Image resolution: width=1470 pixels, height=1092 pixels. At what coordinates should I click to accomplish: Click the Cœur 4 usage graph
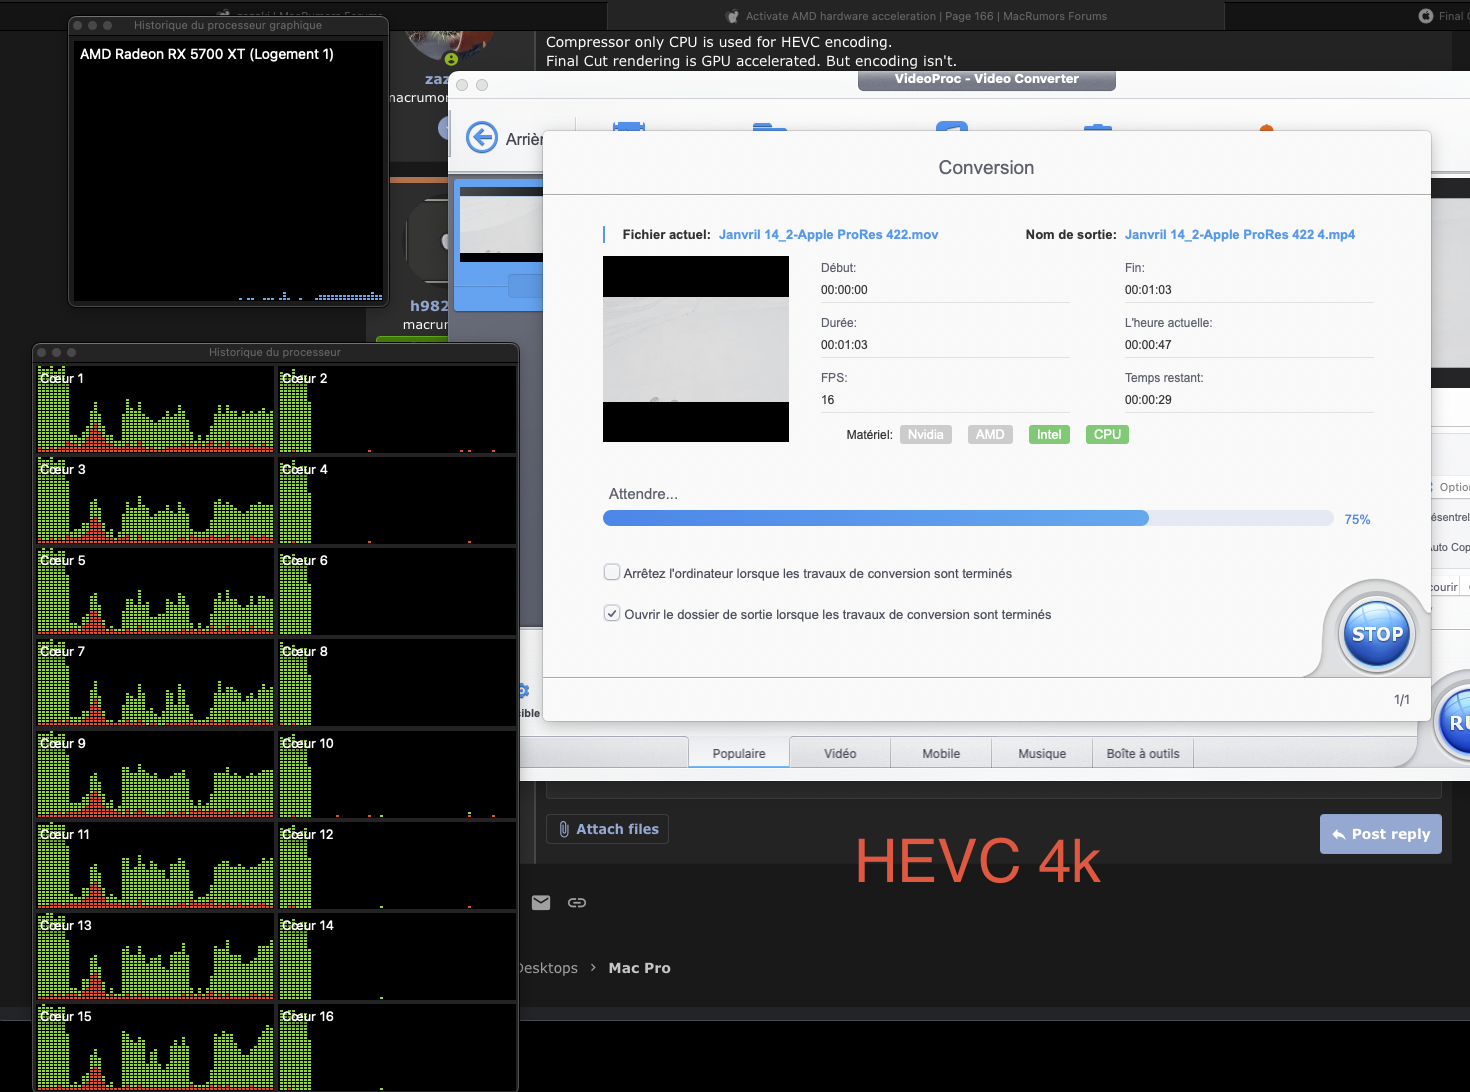[397, 500]
